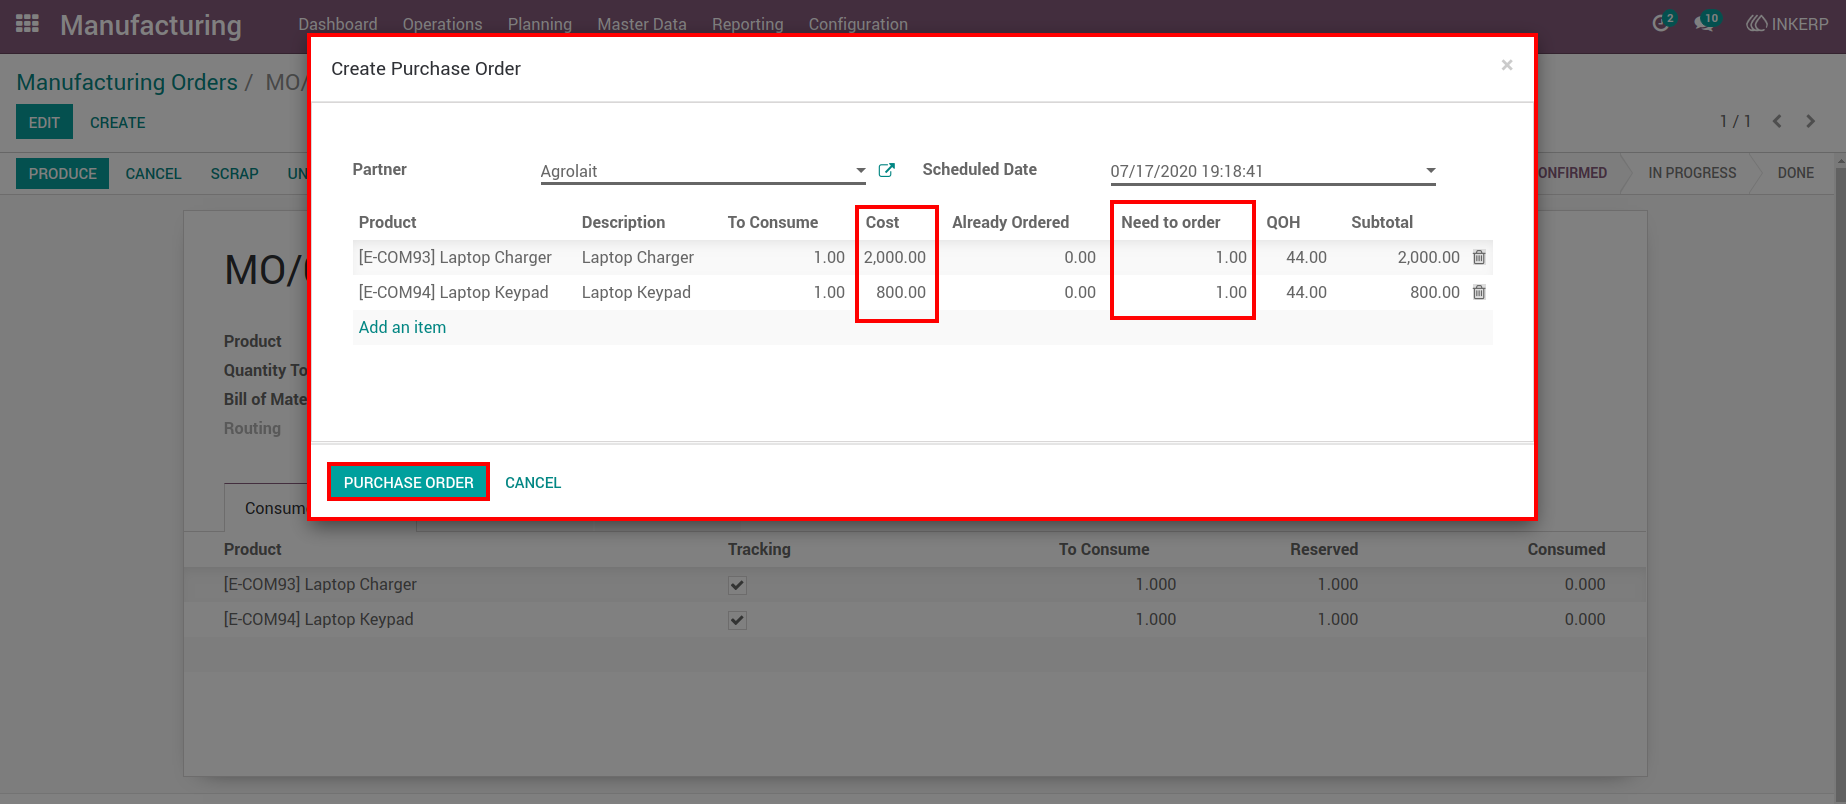Screen dimensions: 1846x804
Task: Click CANCEL in the manufacturing order toolbar
Action: (x=153, y=173)
